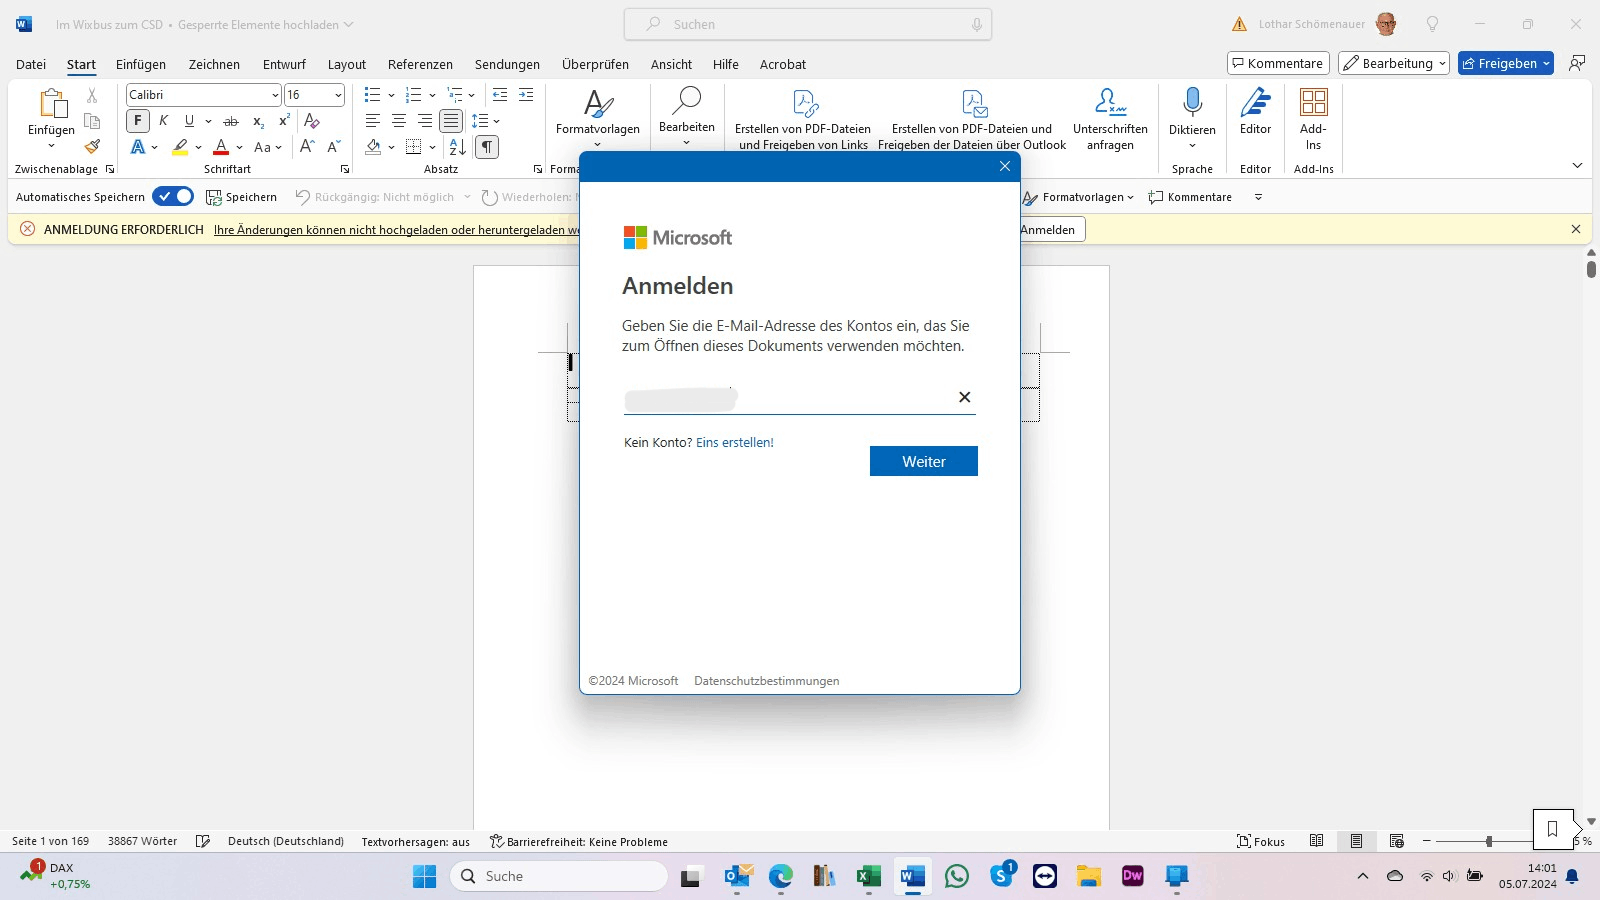The image size is (1600, 900).
Task: Open the Barrierefreiheit status bar indicator
Action: coord(579,842)
